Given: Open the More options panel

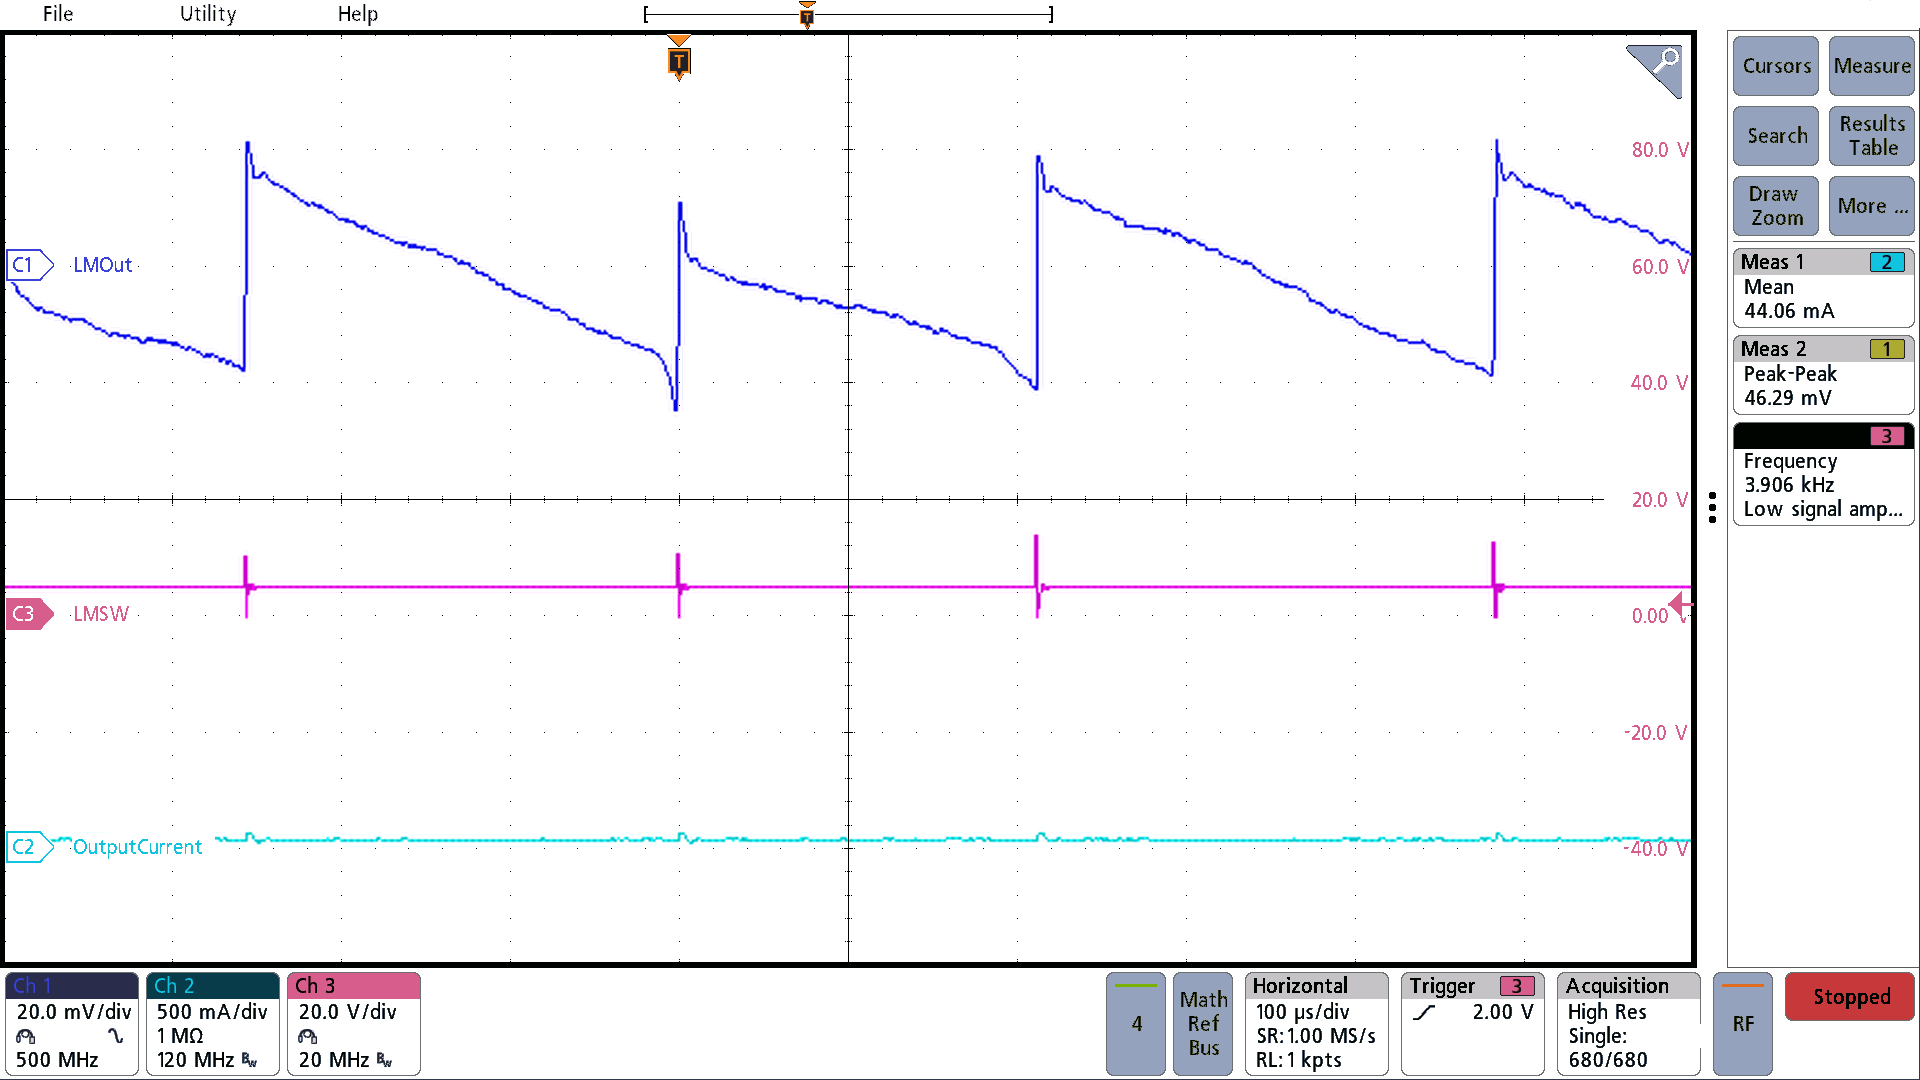Looking at the screenshot, I should (x=1871, y=206).
